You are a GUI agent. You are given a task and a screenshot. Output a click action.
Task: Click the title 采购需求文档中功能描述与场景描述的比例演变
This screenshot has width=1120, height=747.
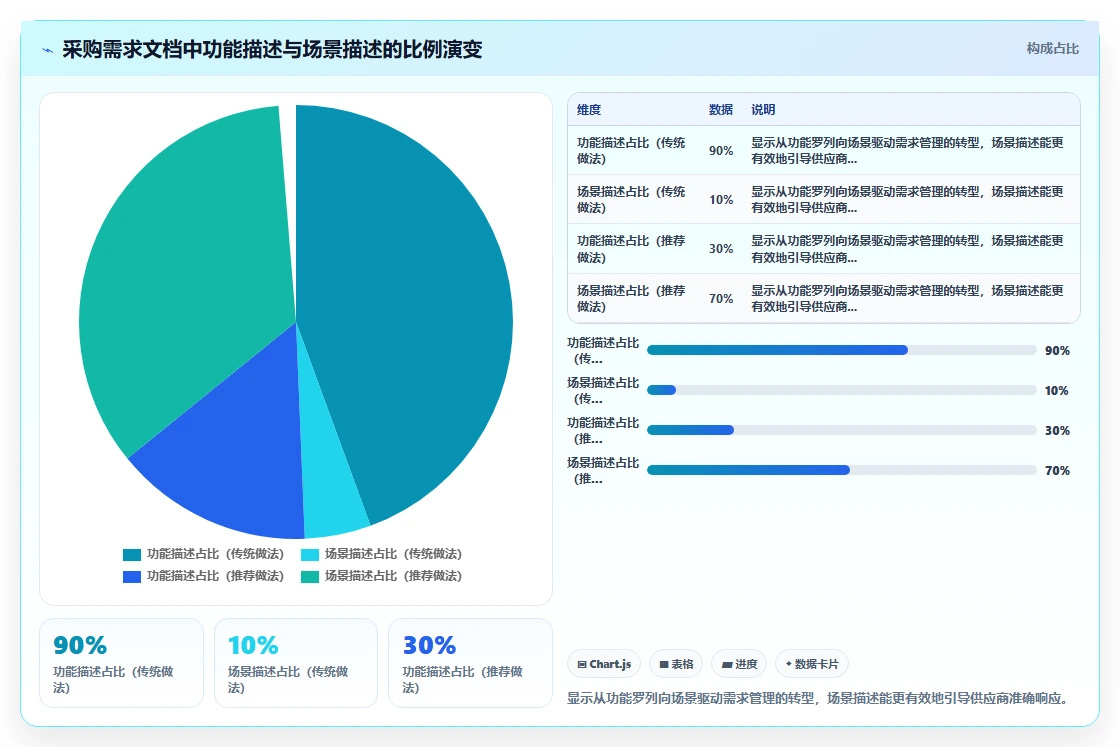pyautogui.click(x=272, y=49)
